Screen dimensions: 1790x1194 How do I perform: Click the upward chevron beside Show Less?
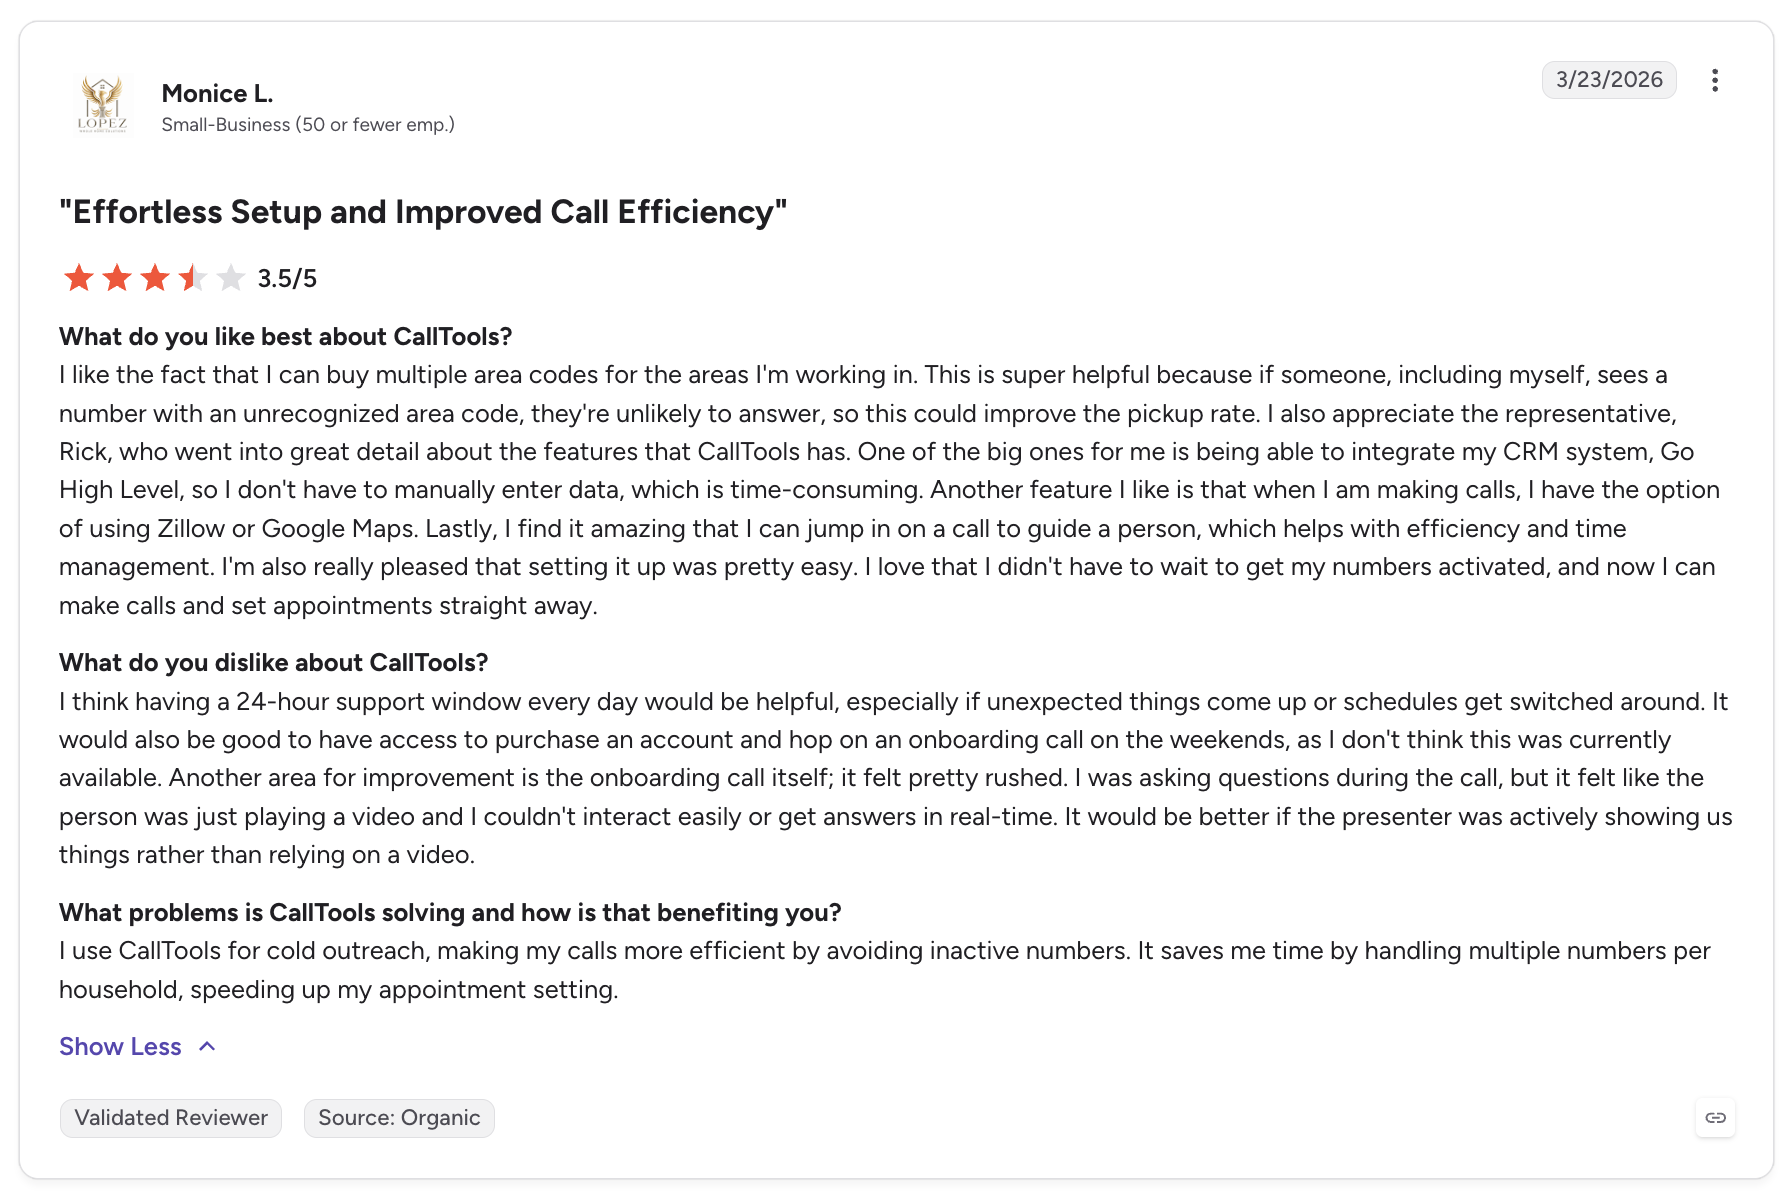tap(207, 1047)
